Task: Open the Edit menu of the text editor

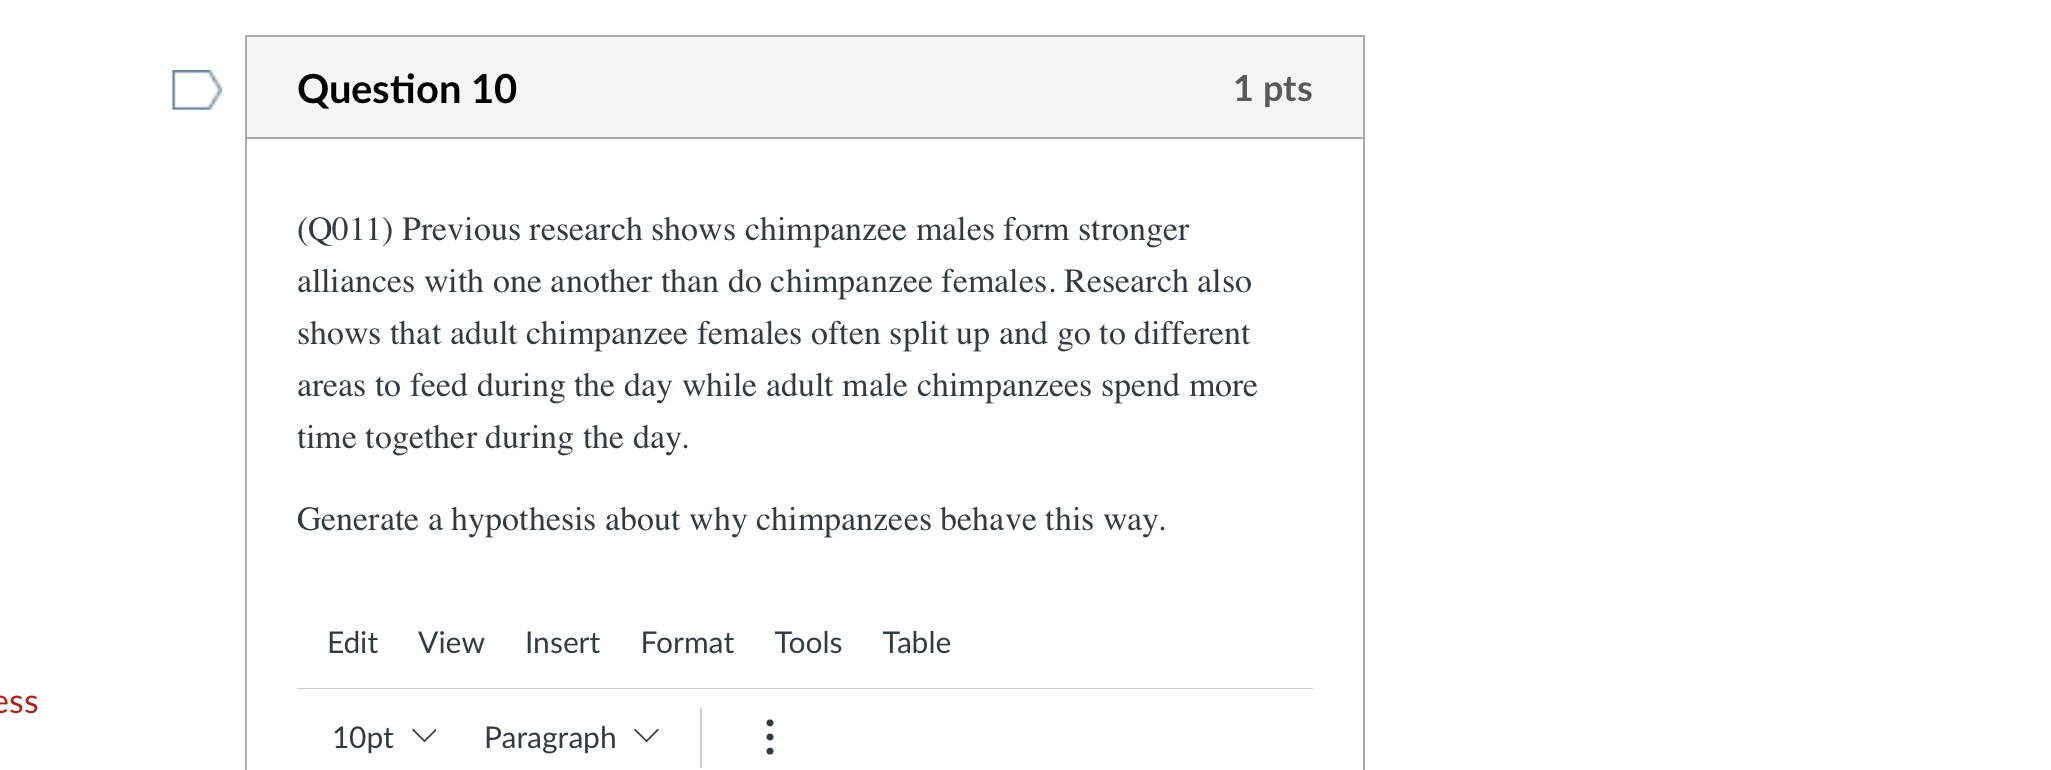Action: click(x=352, y=643)
